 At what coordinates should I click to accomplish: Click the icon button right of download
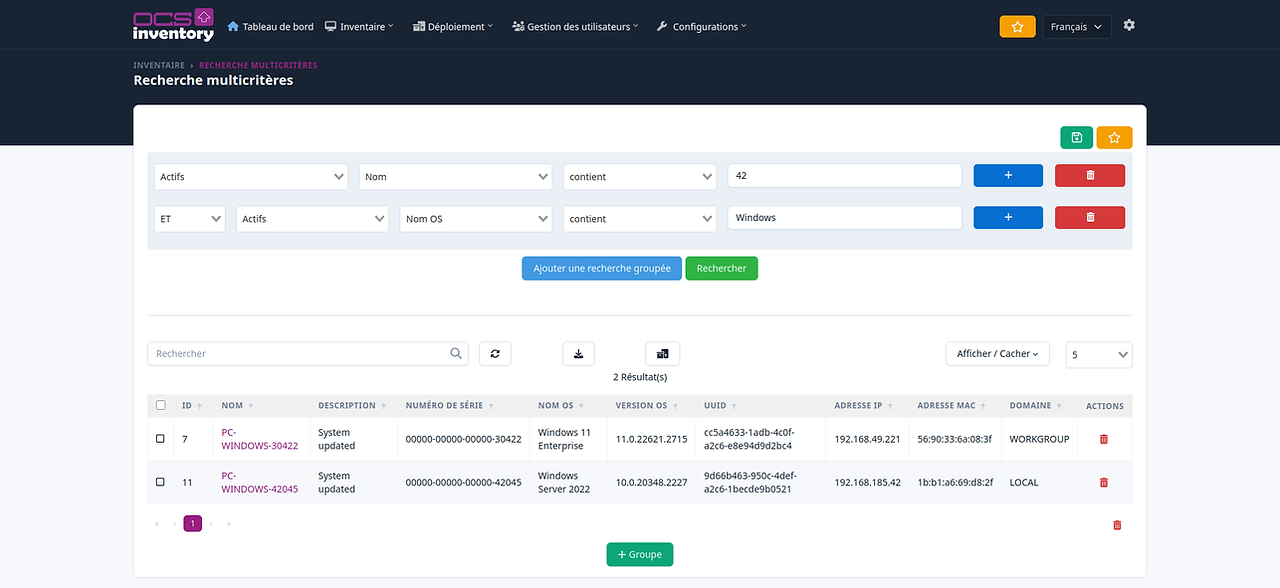[662, 353]
